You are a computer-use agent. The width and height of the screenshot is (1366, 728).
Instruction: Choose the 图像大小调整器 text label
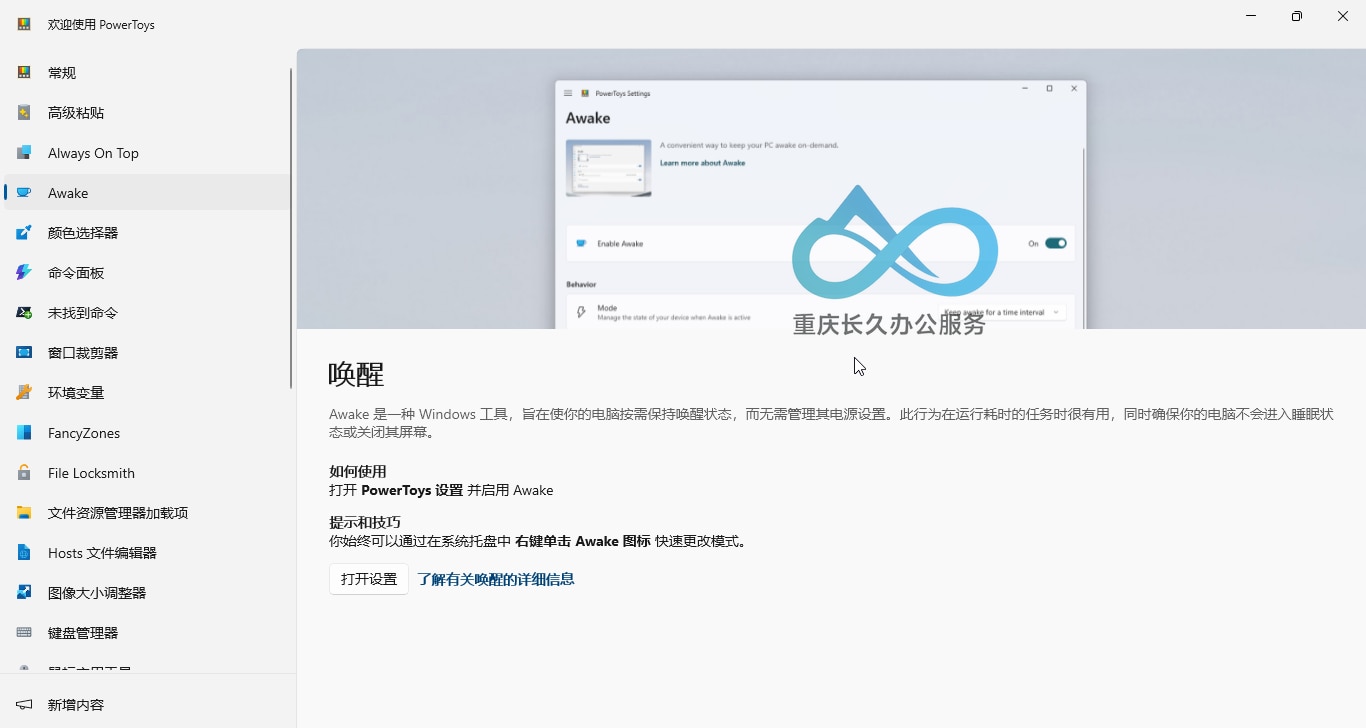[x=97, y=593]
